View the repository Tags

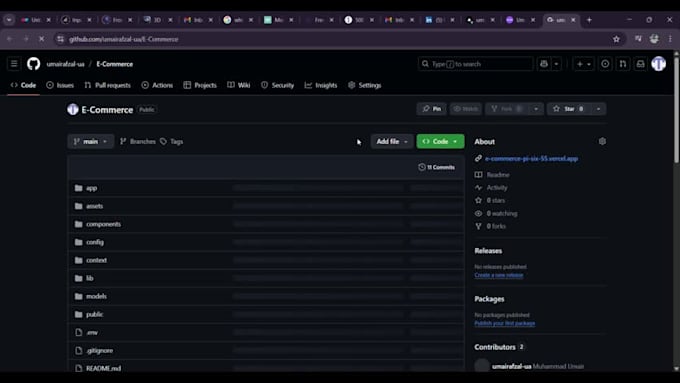171,141
